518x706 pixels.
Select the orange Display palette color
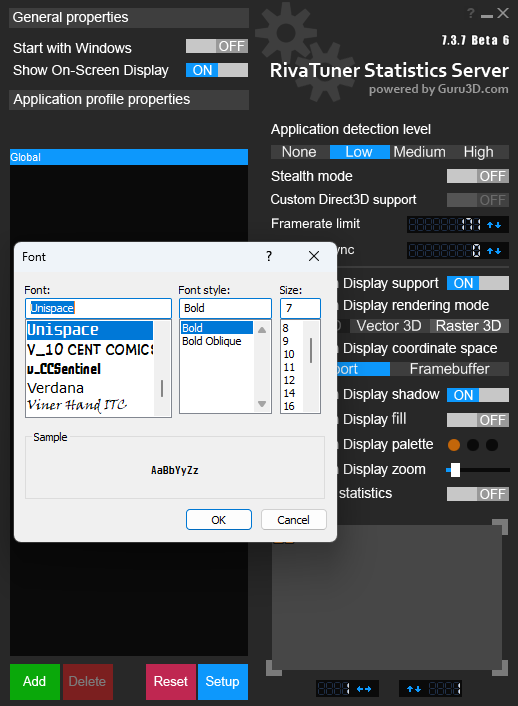[x=454, y=445]
